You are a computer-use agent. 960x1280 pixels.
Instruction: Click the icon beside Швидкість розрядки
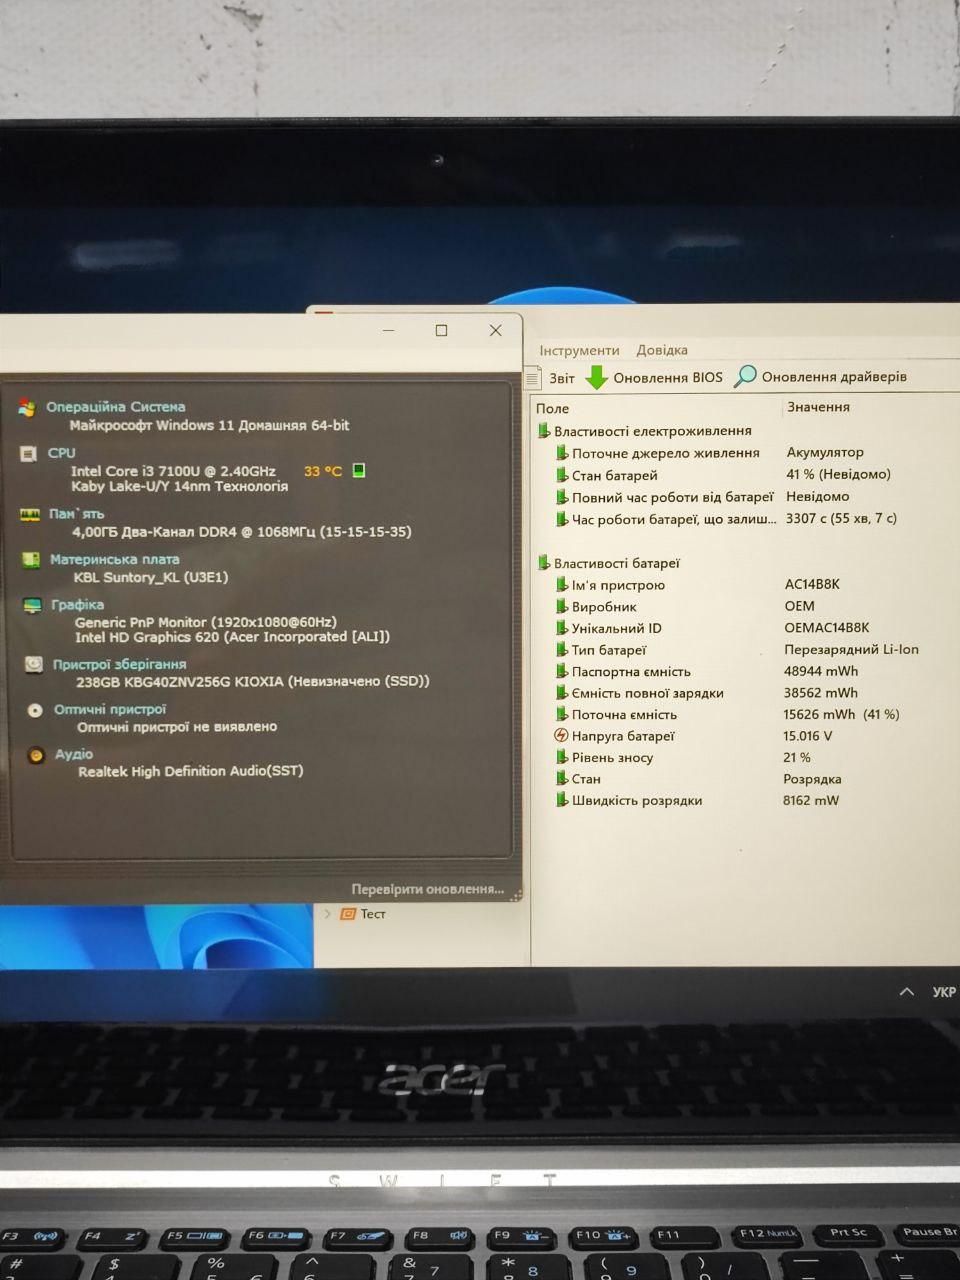pos(561,800)
